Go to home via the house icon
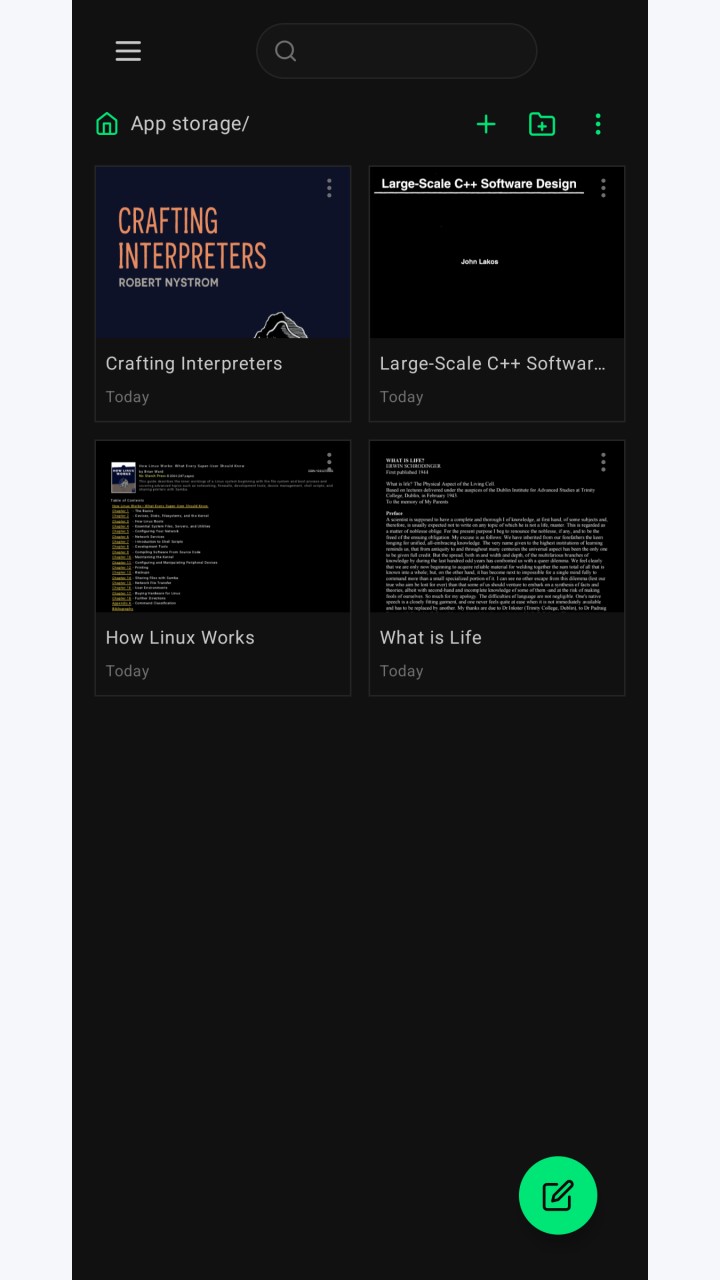Screen dimensions: 720x1280 click(107, 124)
